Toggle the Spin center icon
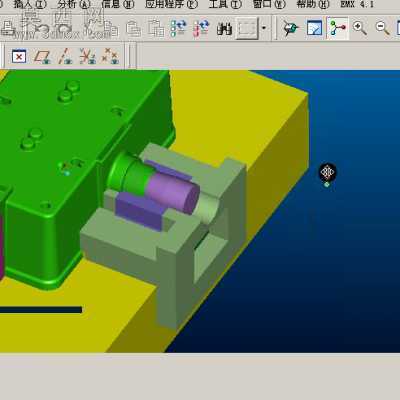The width and height of the screenshot is (400, 400). pyautogui.click(x=291, y=29)
